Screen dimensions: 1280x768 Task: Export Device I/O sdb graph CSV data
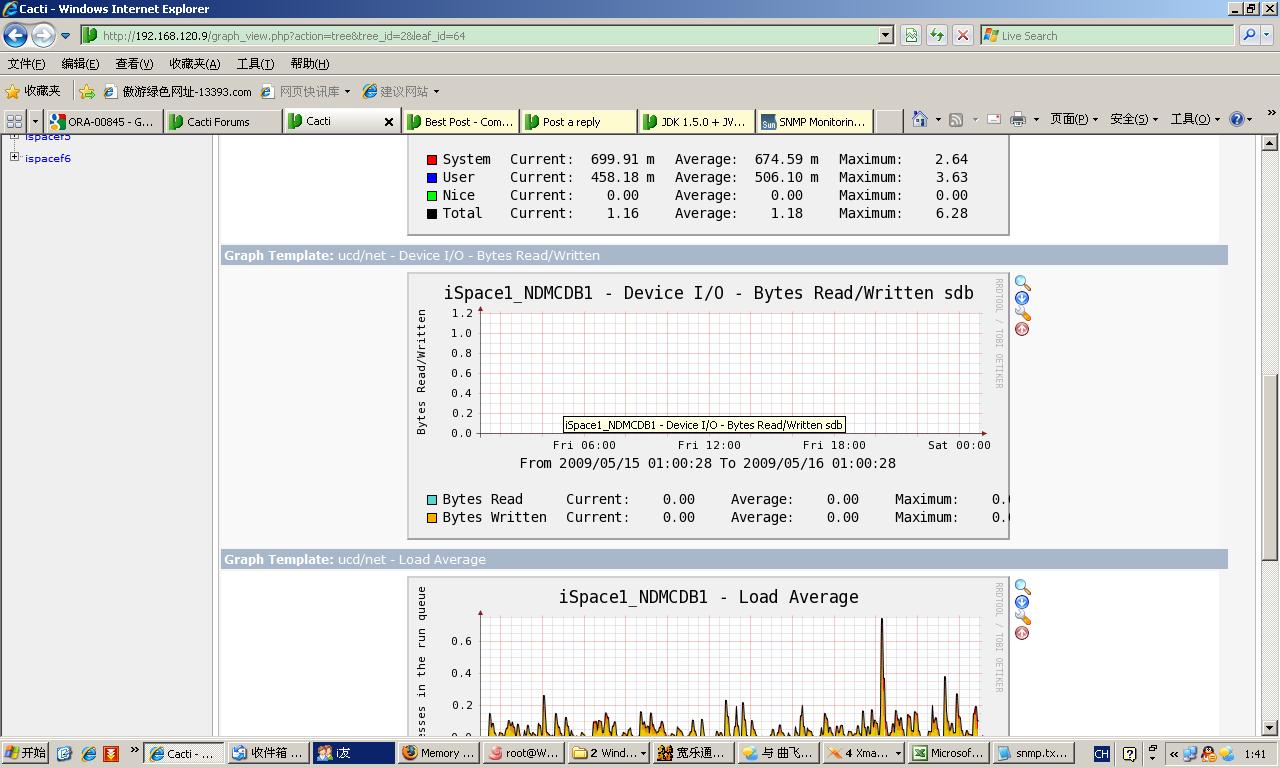click(1022, 298)
